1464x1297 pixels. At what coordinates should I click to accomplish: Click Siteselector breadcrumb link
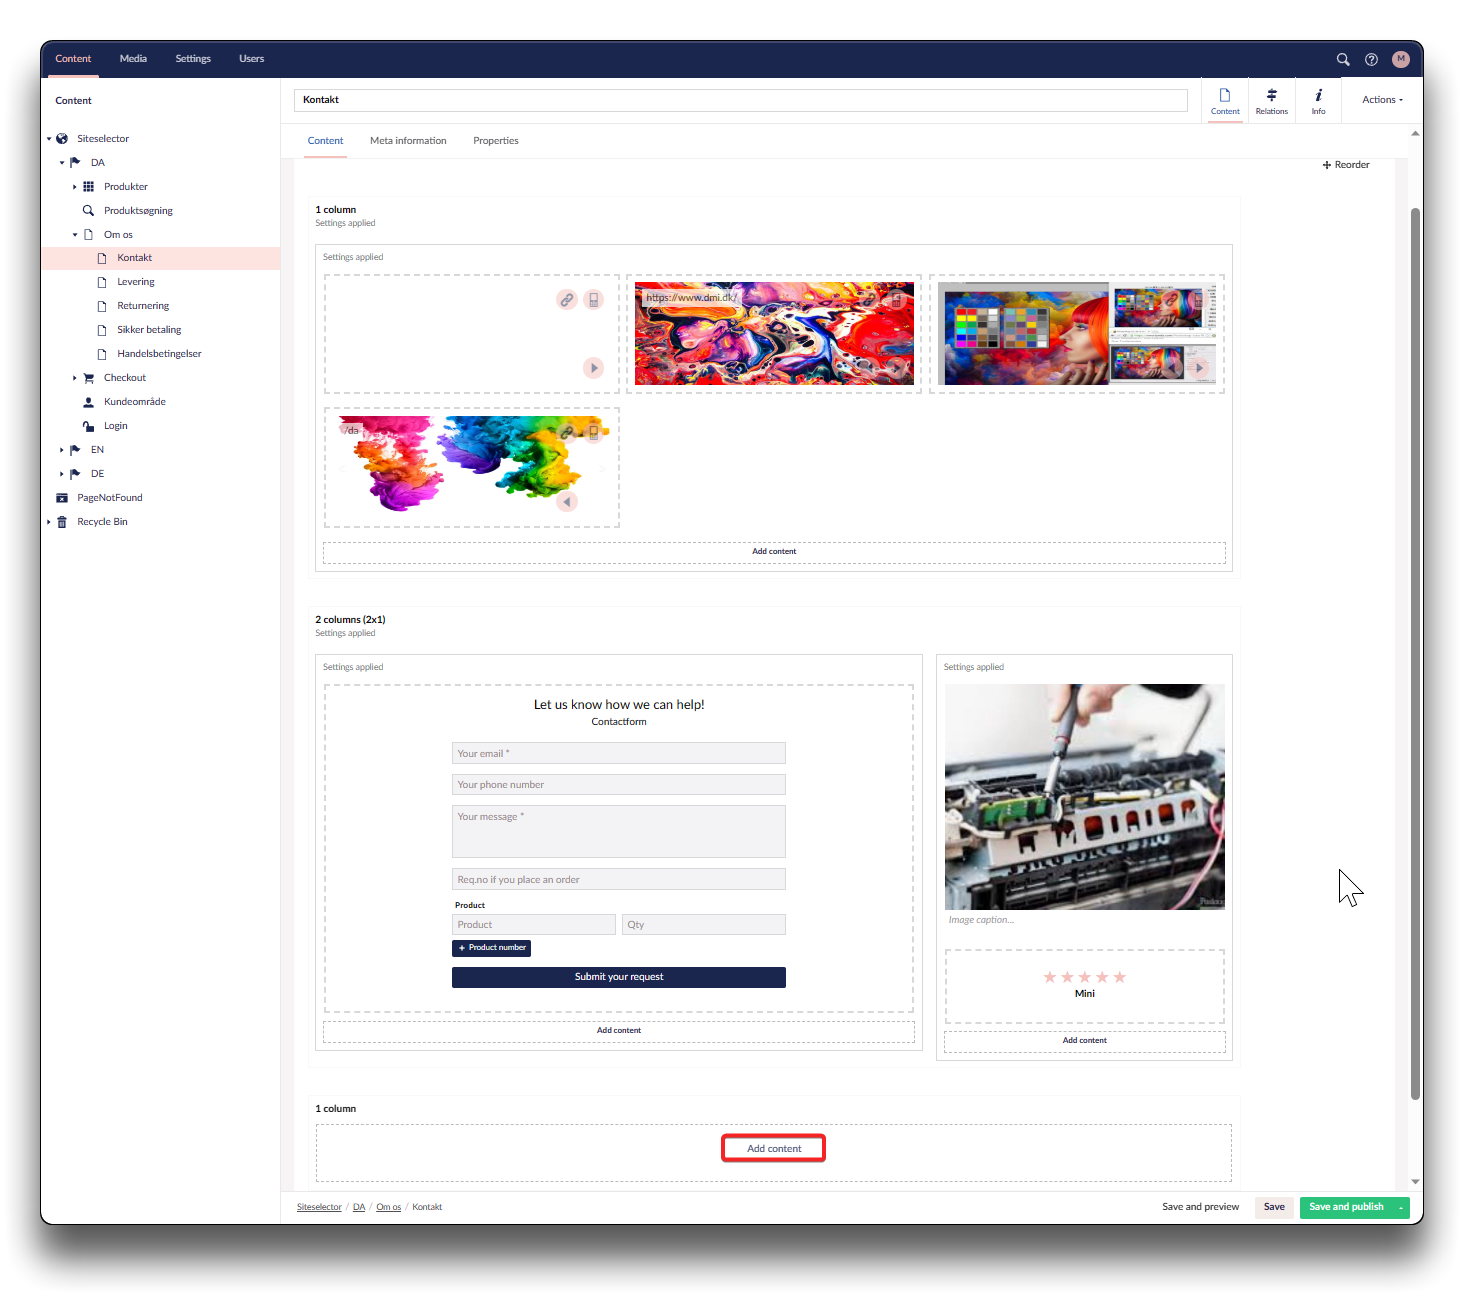[x=319, y=1207]
